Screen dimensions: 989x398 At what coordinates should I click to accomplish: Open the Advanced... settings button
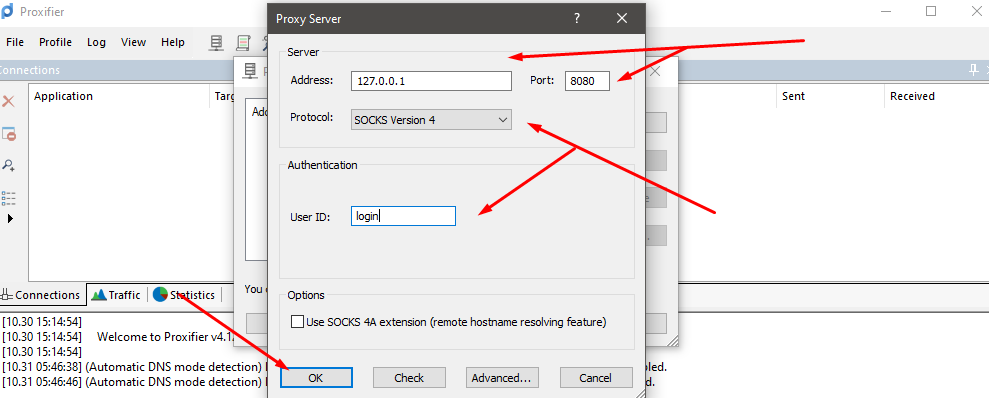click(x=502, y=378)
